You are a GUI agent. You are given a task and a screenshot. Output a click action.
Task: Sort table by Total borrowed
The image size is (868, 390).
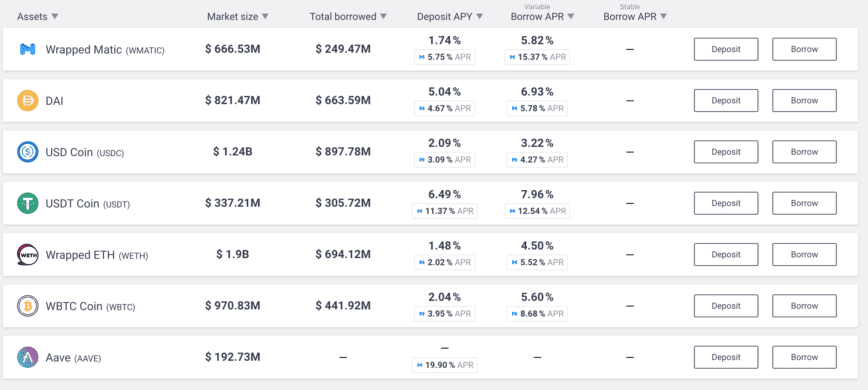(x=348, y=17)
